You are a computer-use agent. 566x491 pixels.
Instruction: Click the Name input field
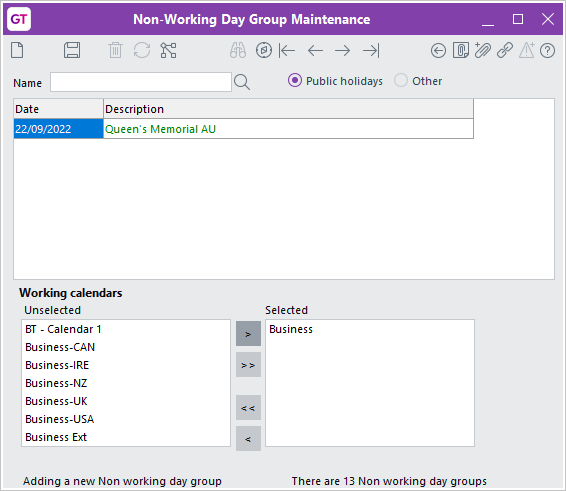coord(141,82)
